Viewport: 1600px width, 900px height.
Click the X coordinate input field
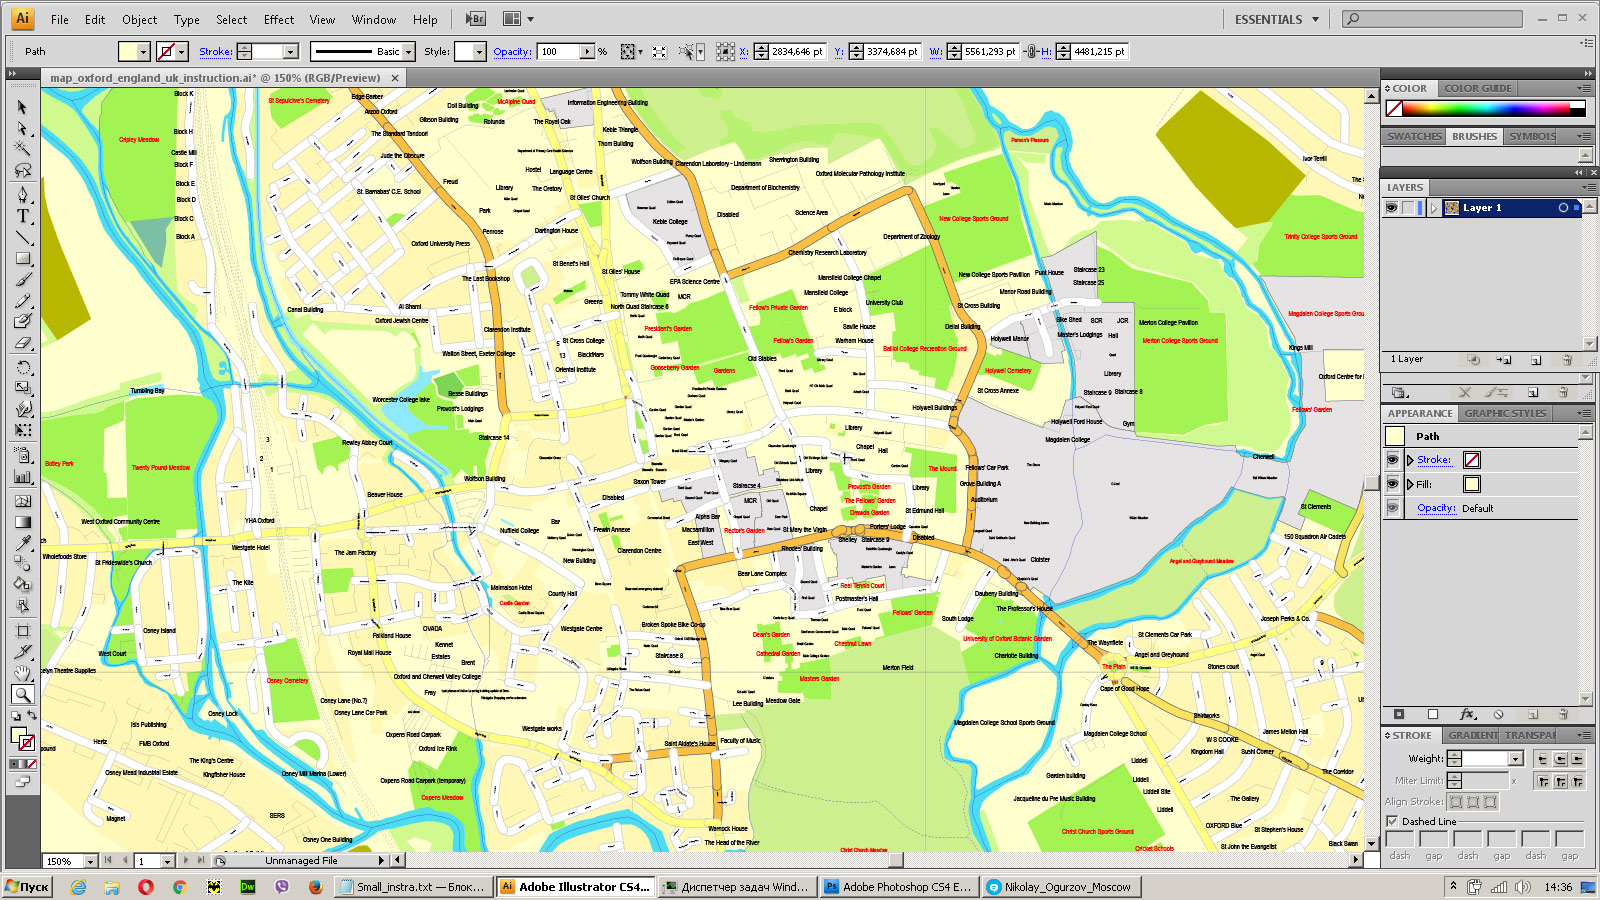797,52
